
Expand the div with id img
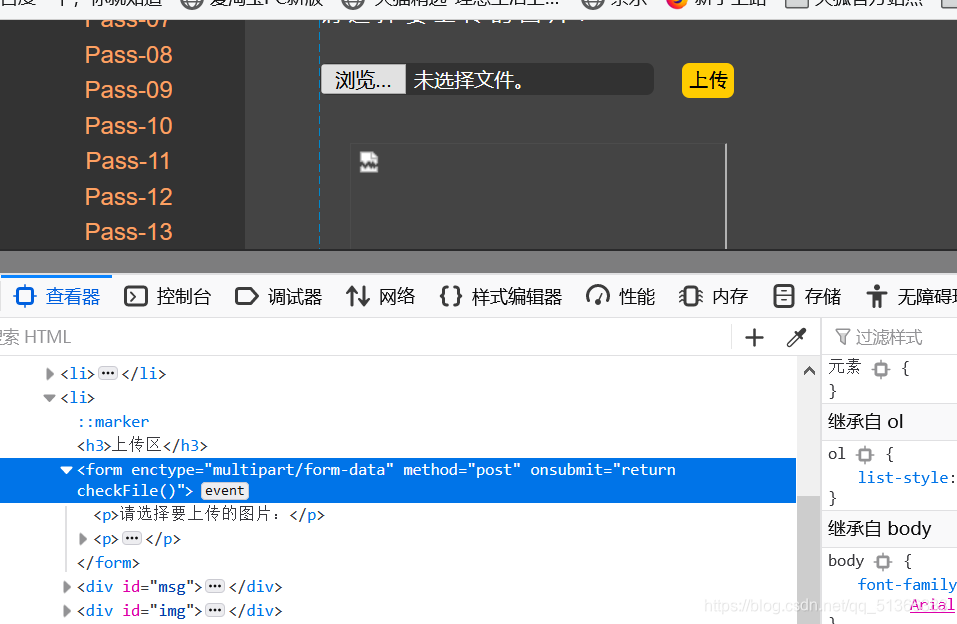67,610
